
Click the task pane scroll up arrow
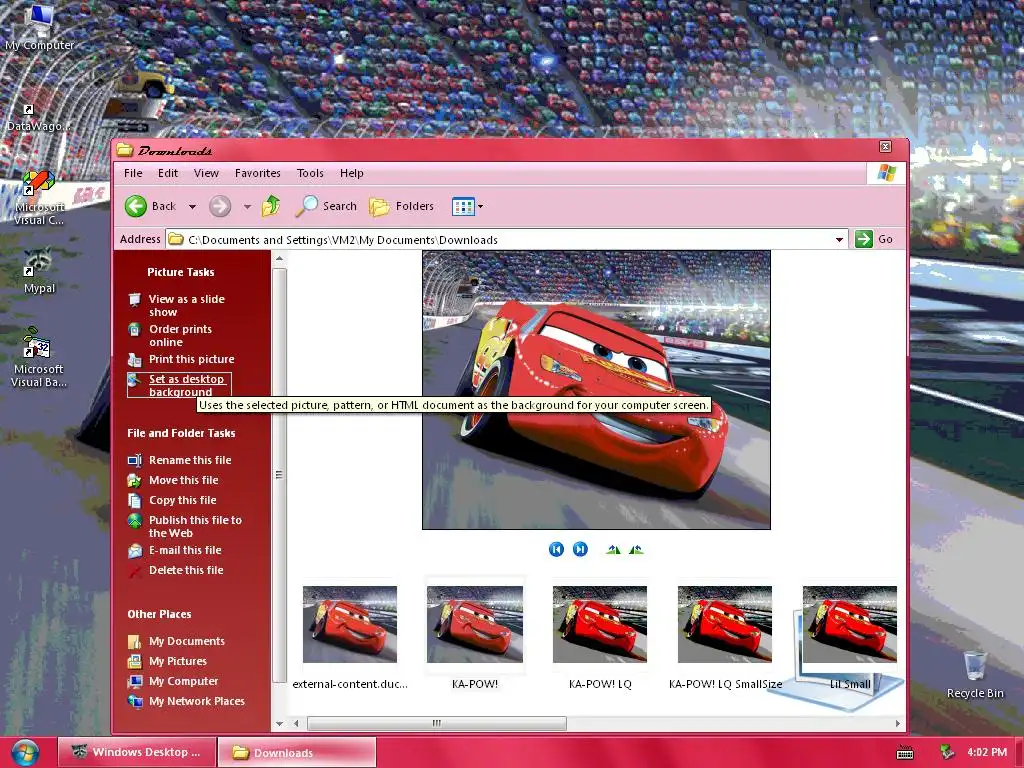point(280,259)
